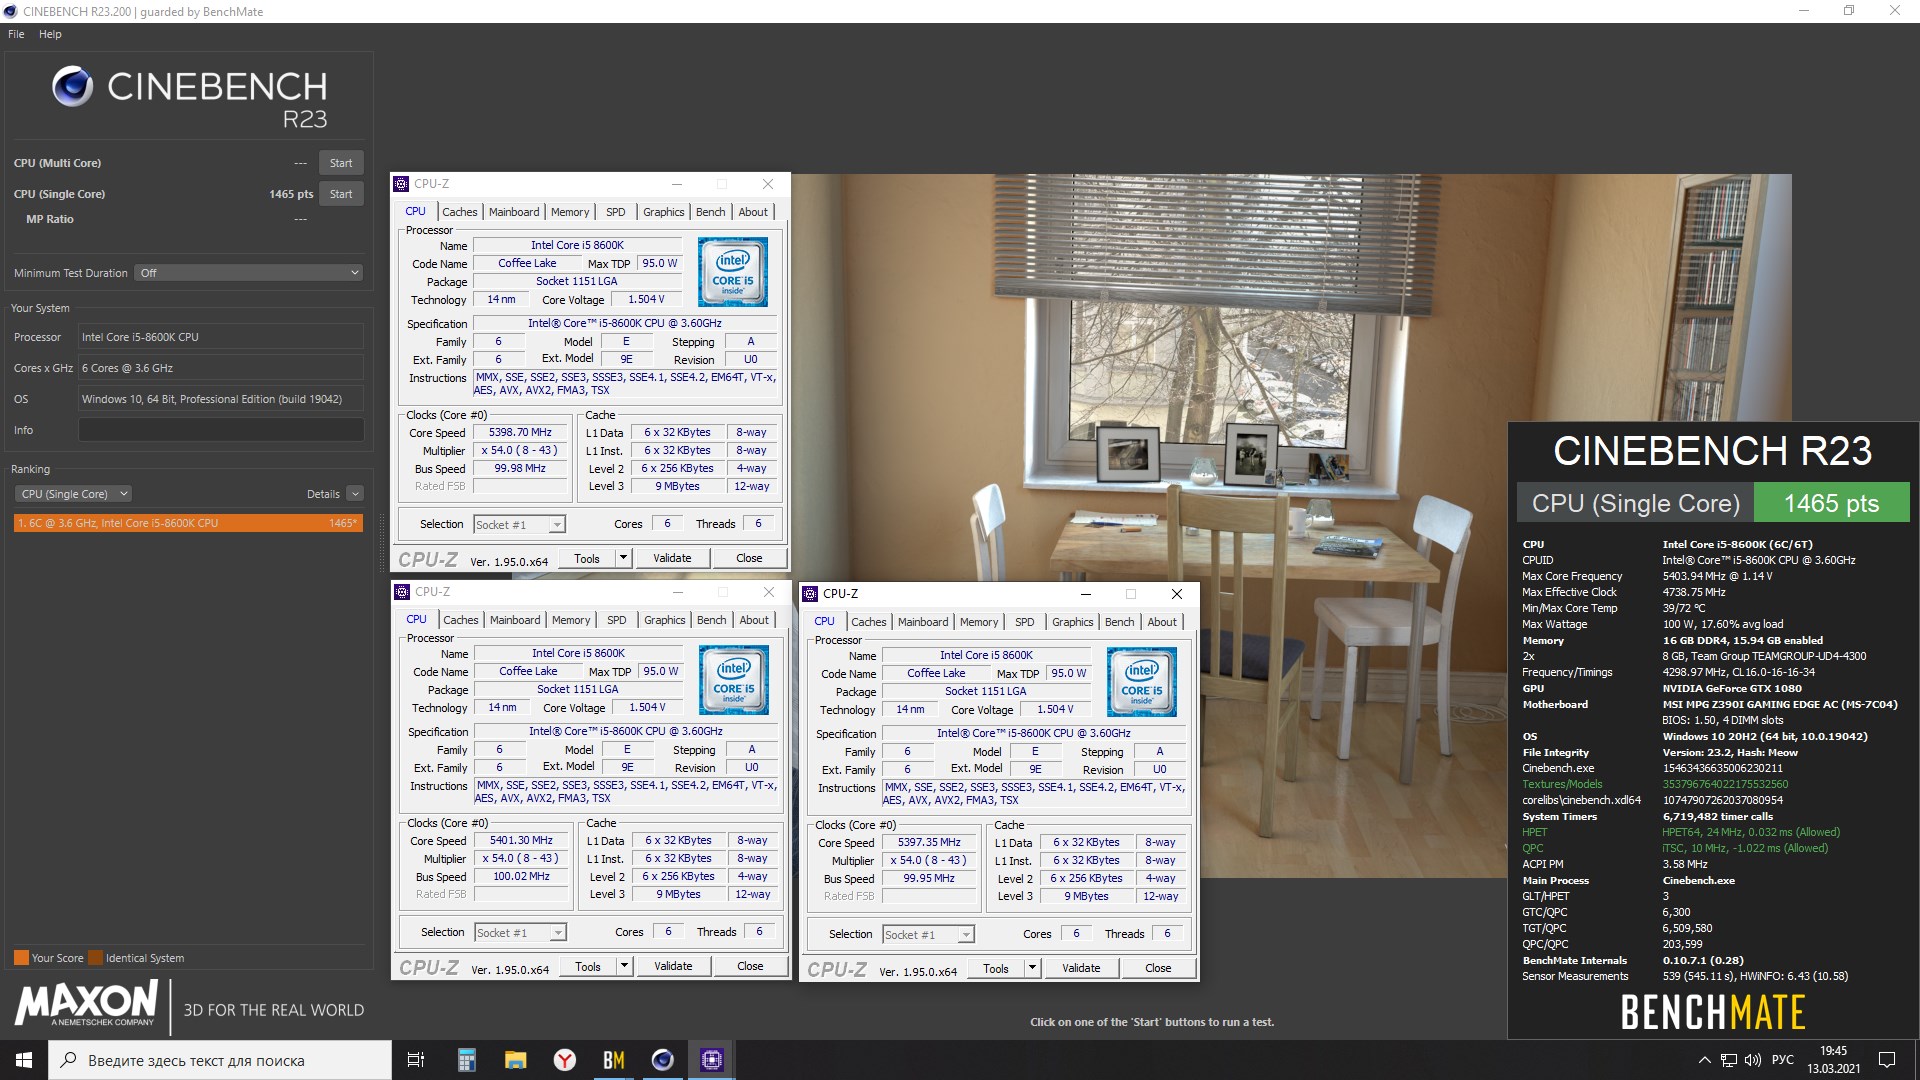1920x1080 pixels.
Task: Open File Explorer from the taskbar
Action: 515,1060
